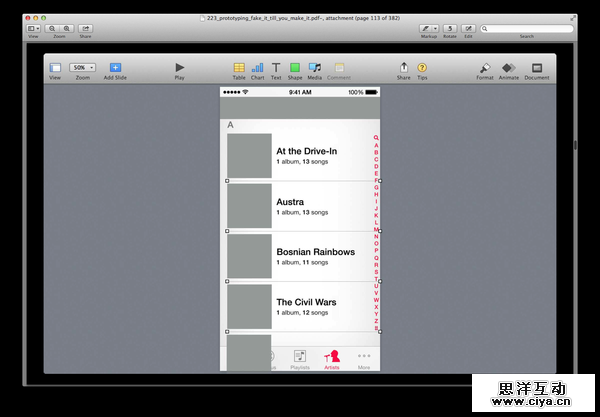Click the green Shape icon
This screenshot has height=417, width=600.
295,67
